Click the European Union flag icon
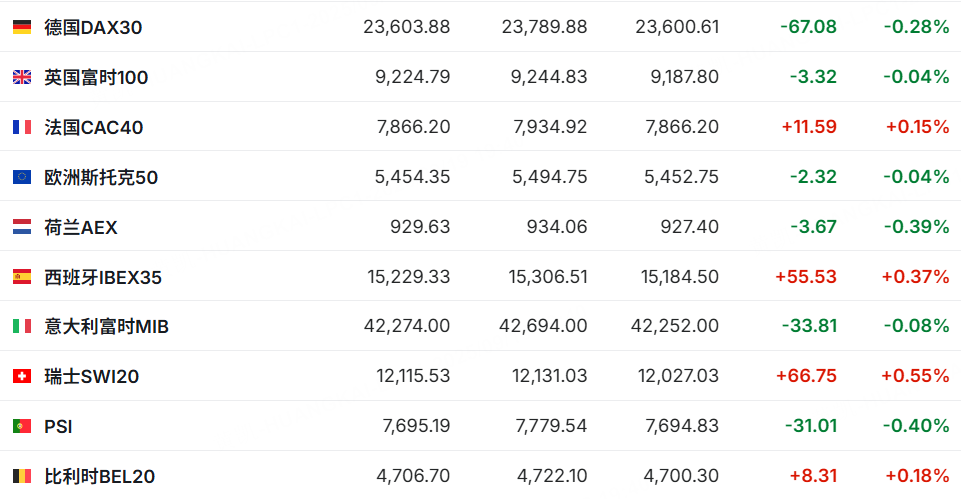Viewport: 961px width, 499px height. pos(22,177)
